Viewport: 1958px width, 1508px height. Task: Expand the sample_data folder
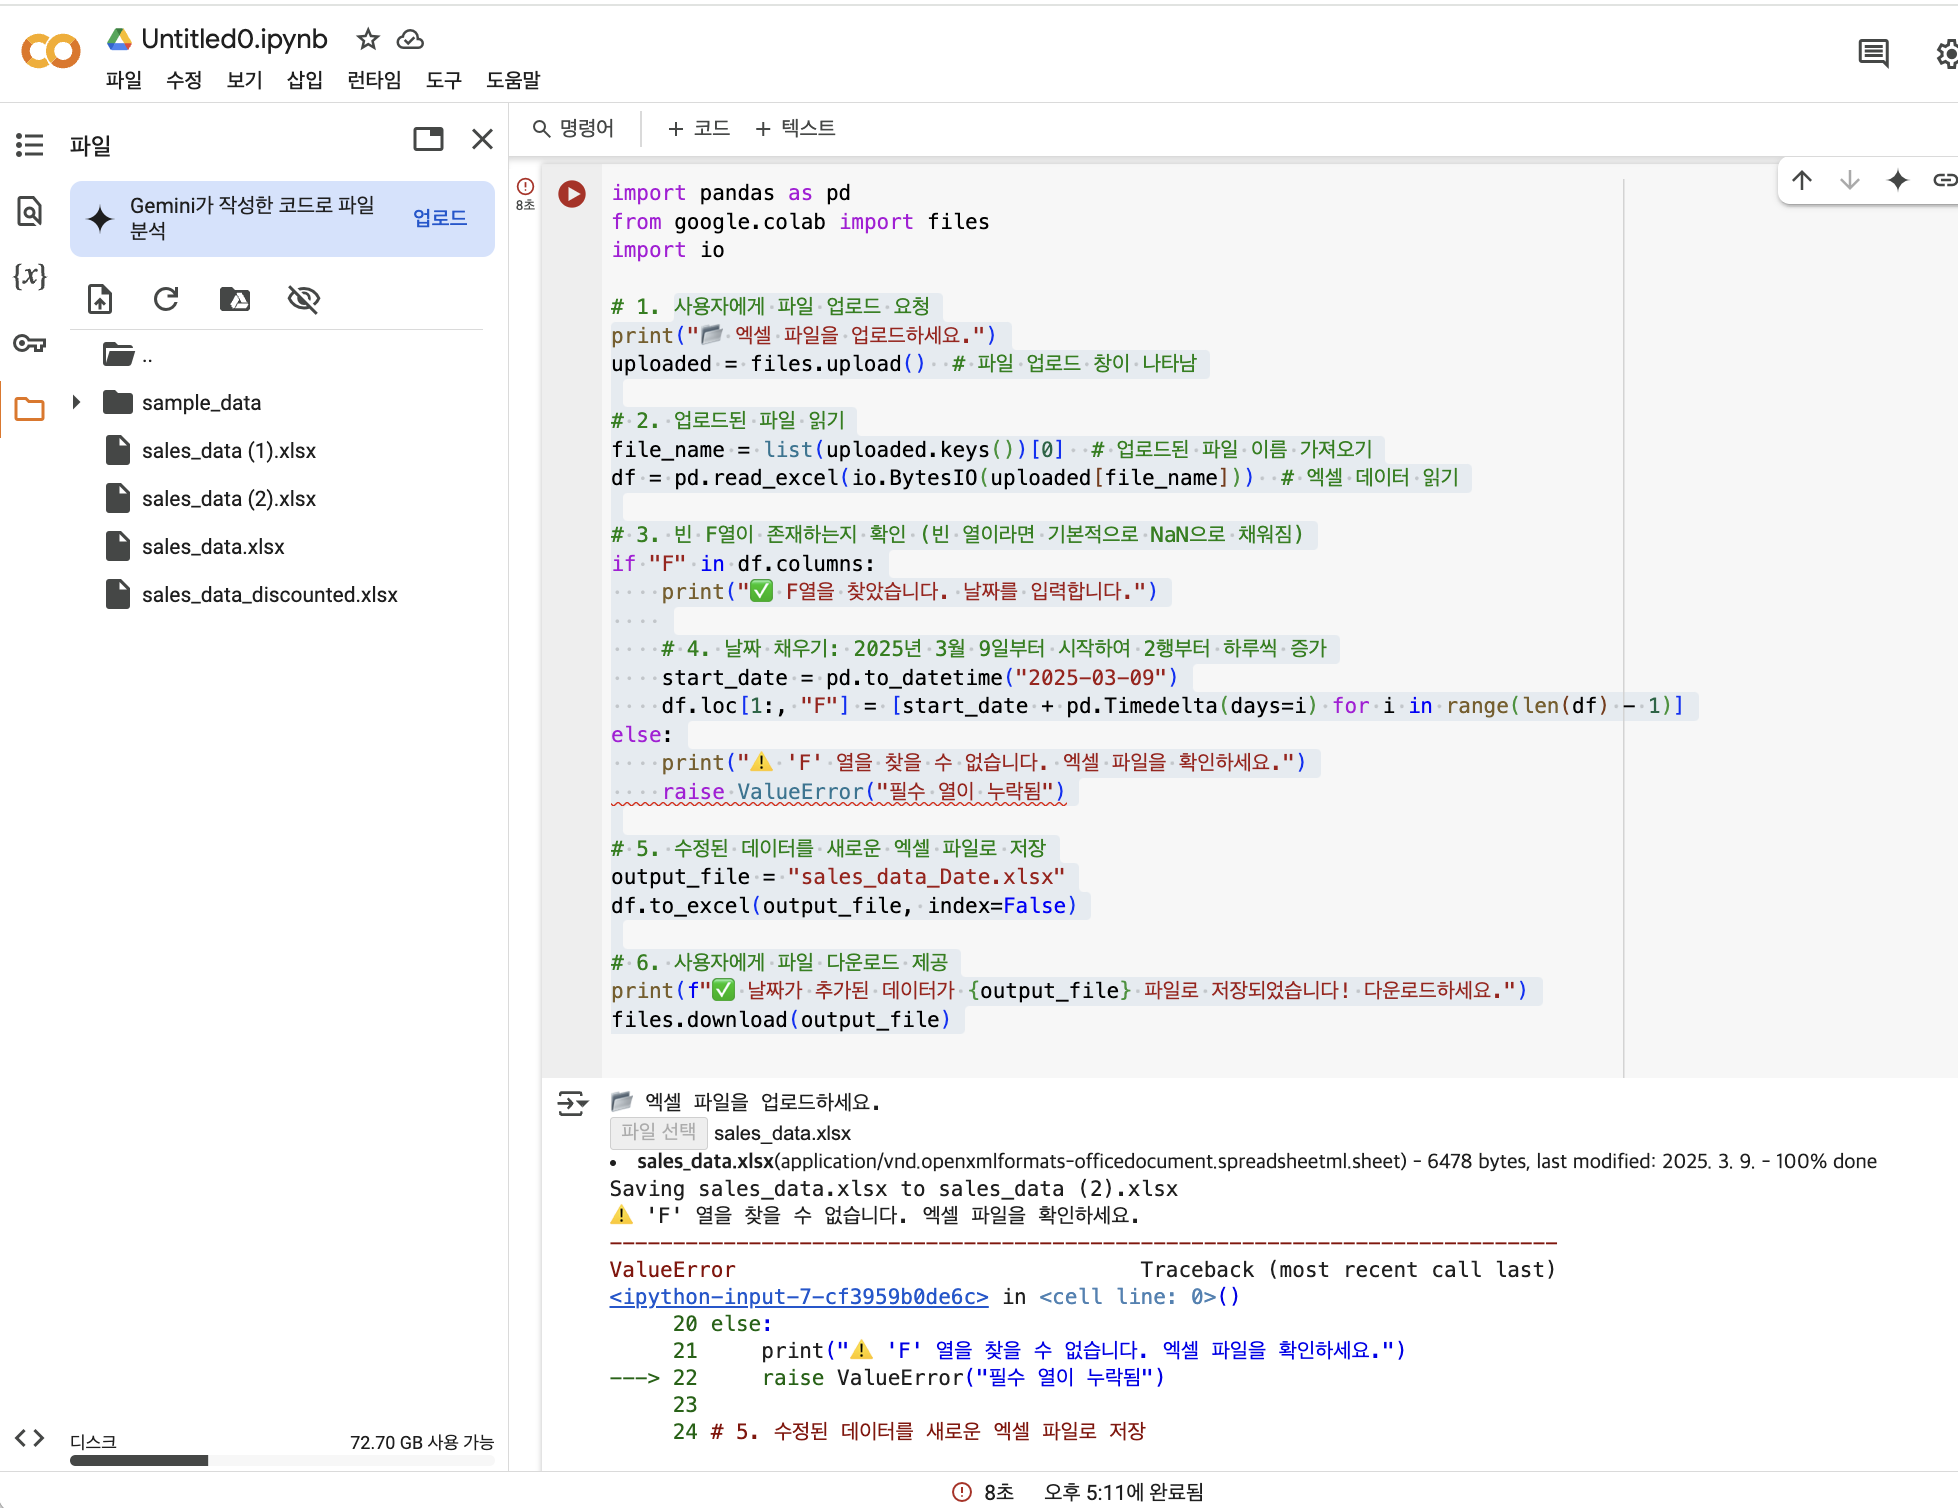76,402
